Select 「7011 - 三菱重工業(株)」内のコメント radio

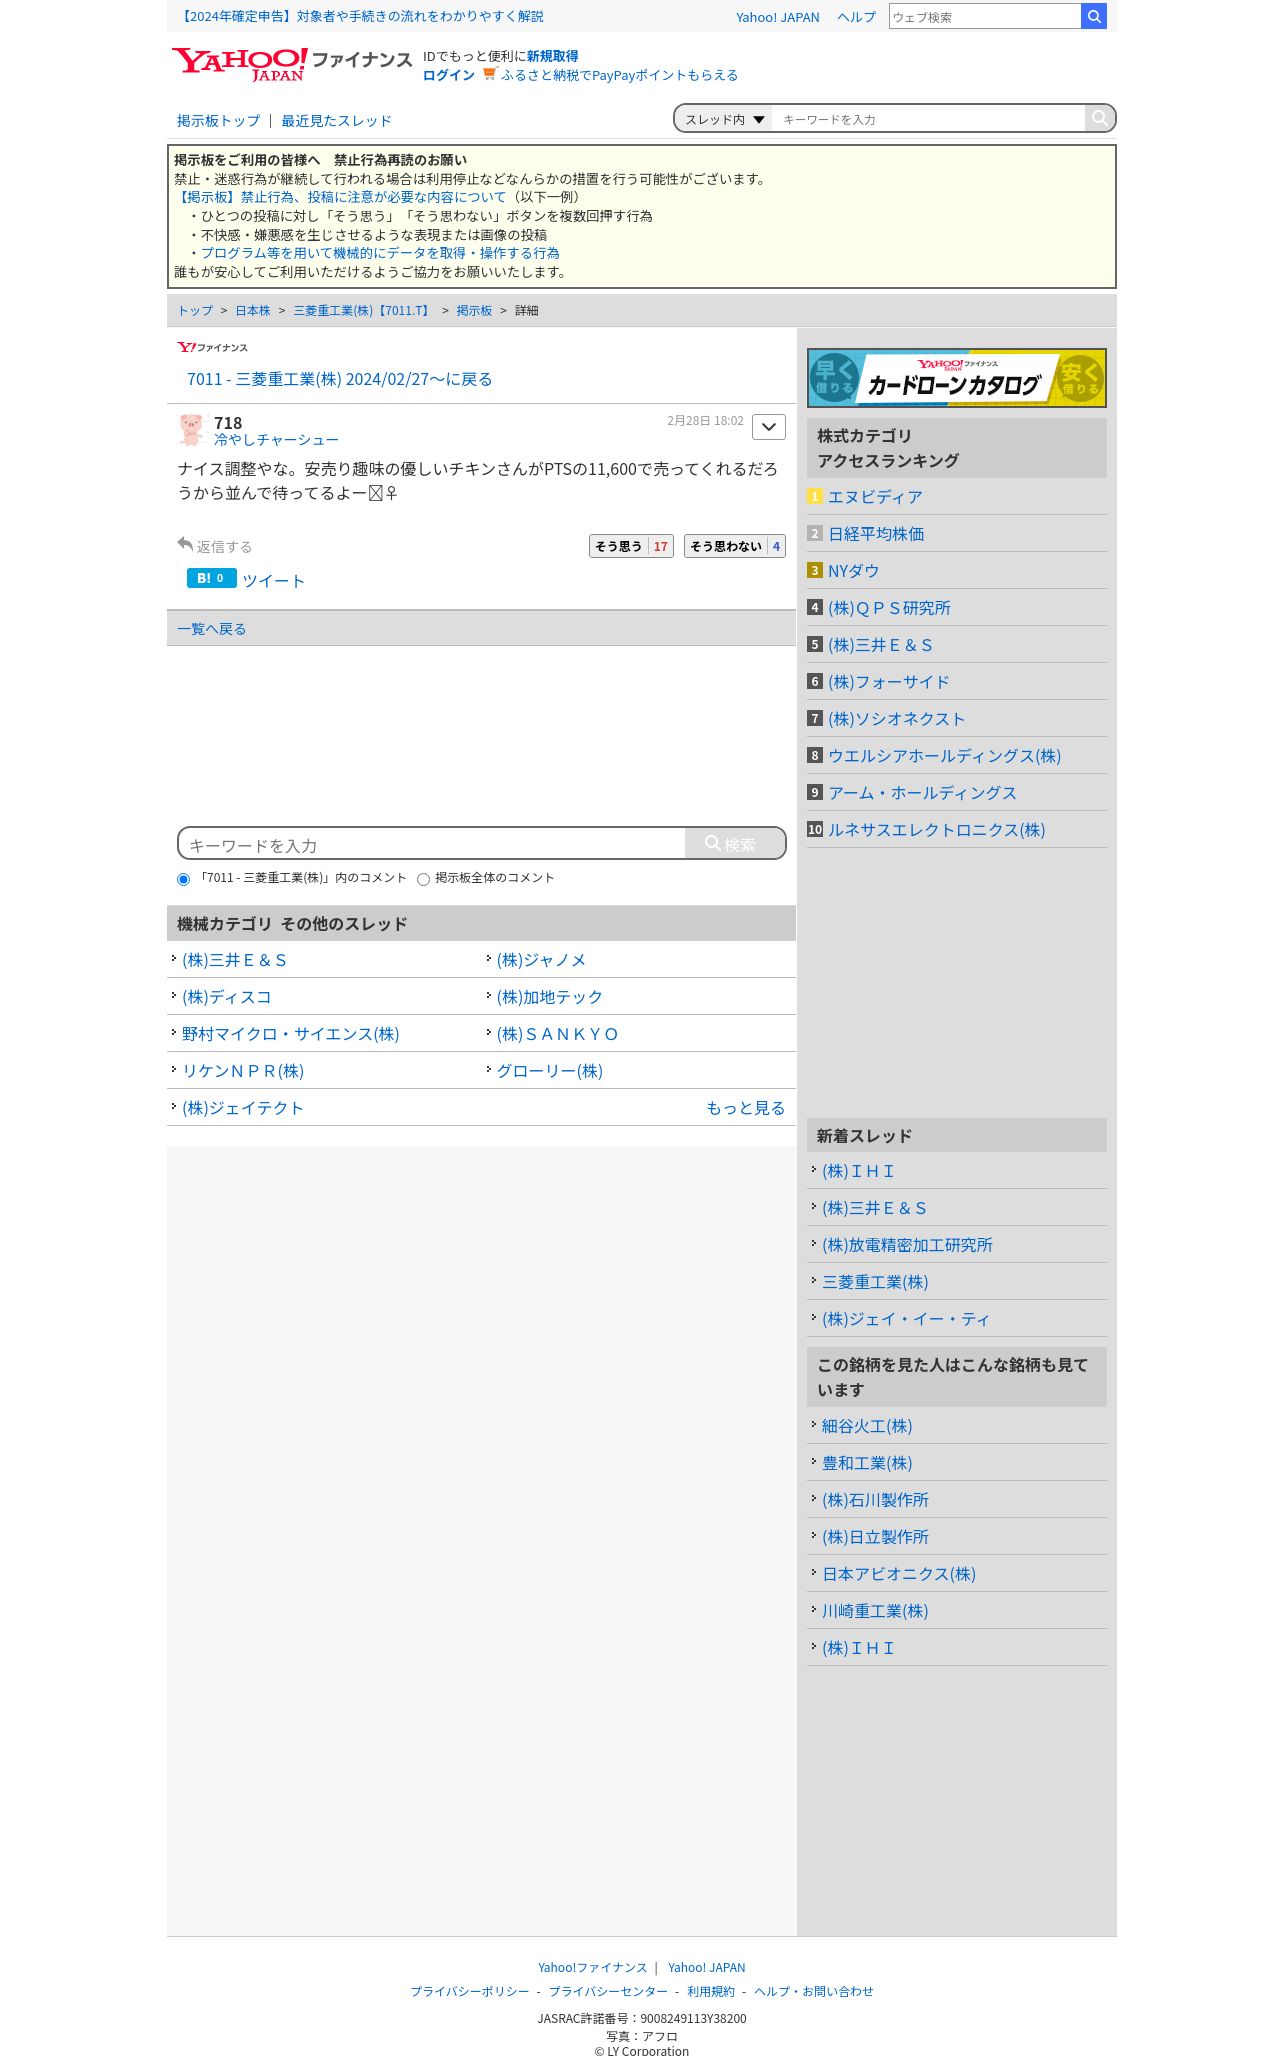point(183,879)
